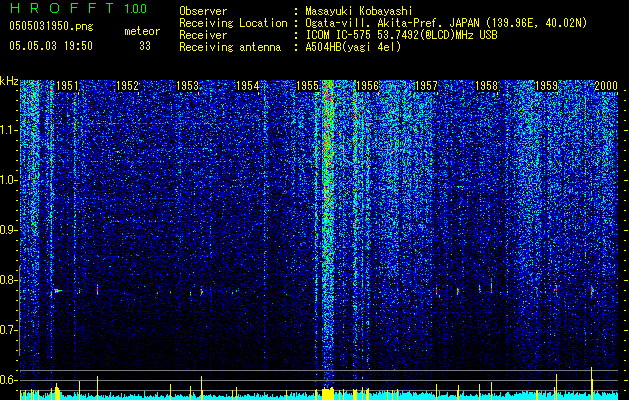Select the A504HB(yagi 4el) antenna text
The image size is (629, 400).
click(x=353, y=47)
